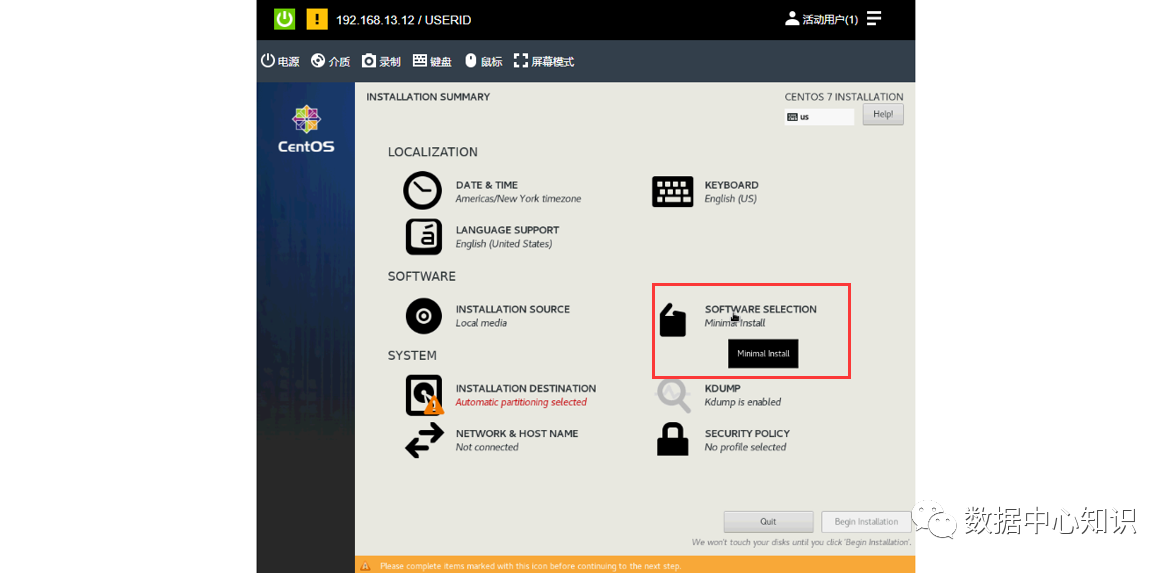Click the 192.168.13.12 / USERID title
The height and width of the screenshot is (573, 1176).
(404, 20)
